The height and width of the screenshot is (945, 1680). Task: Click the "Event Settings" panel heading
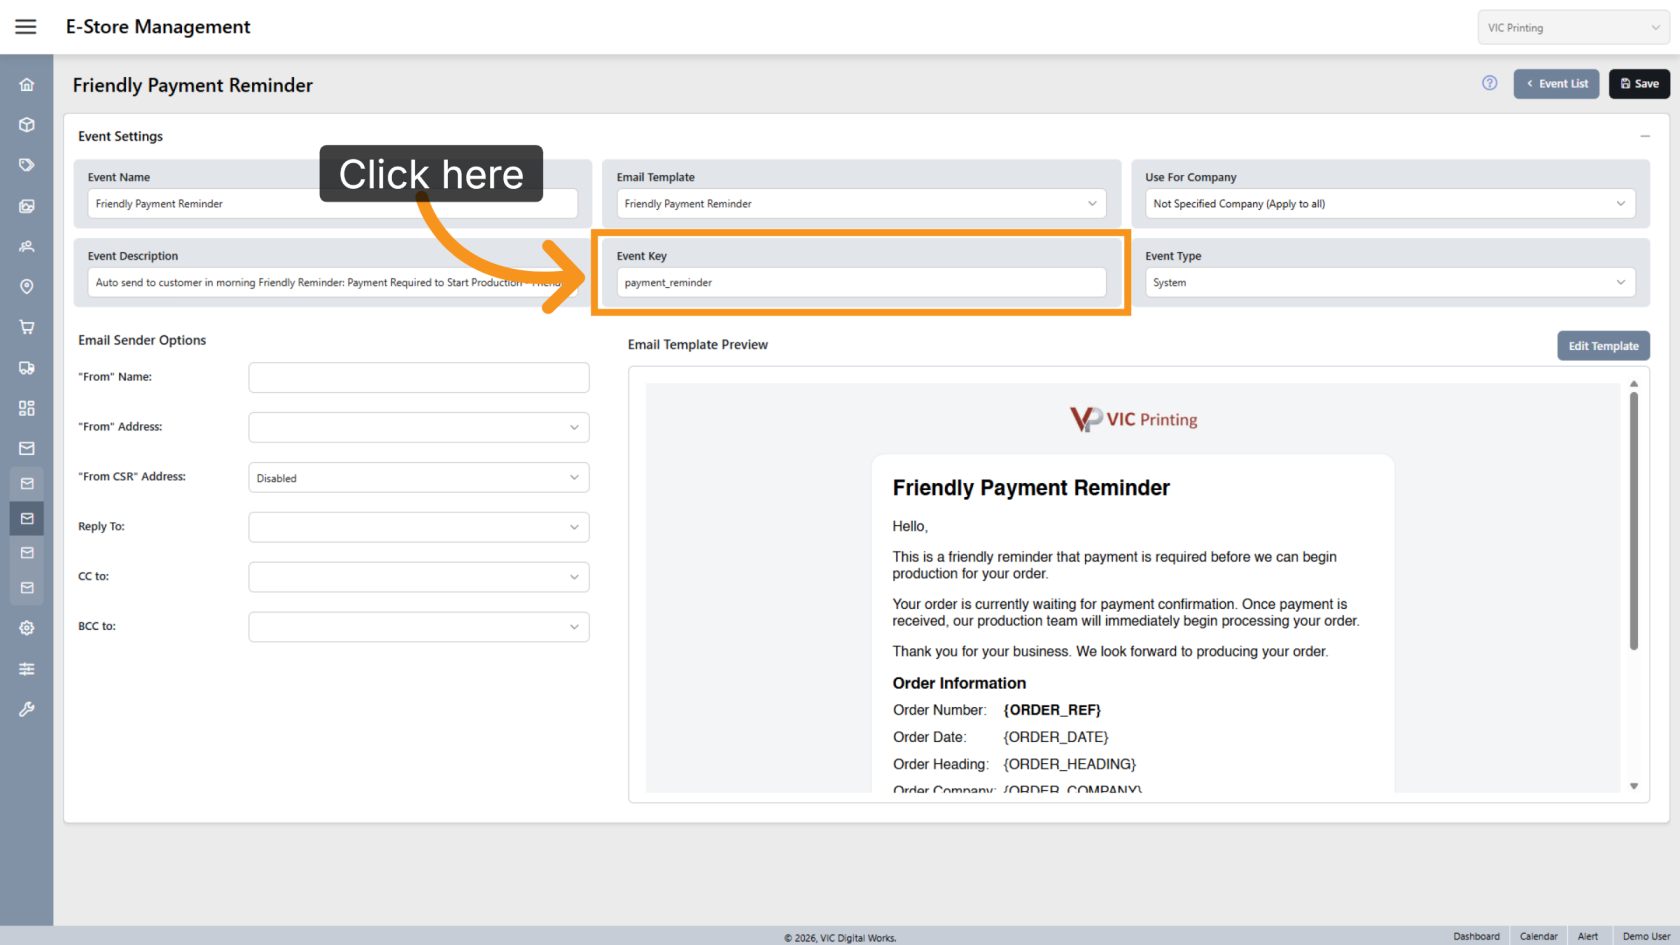coord(120,136)
